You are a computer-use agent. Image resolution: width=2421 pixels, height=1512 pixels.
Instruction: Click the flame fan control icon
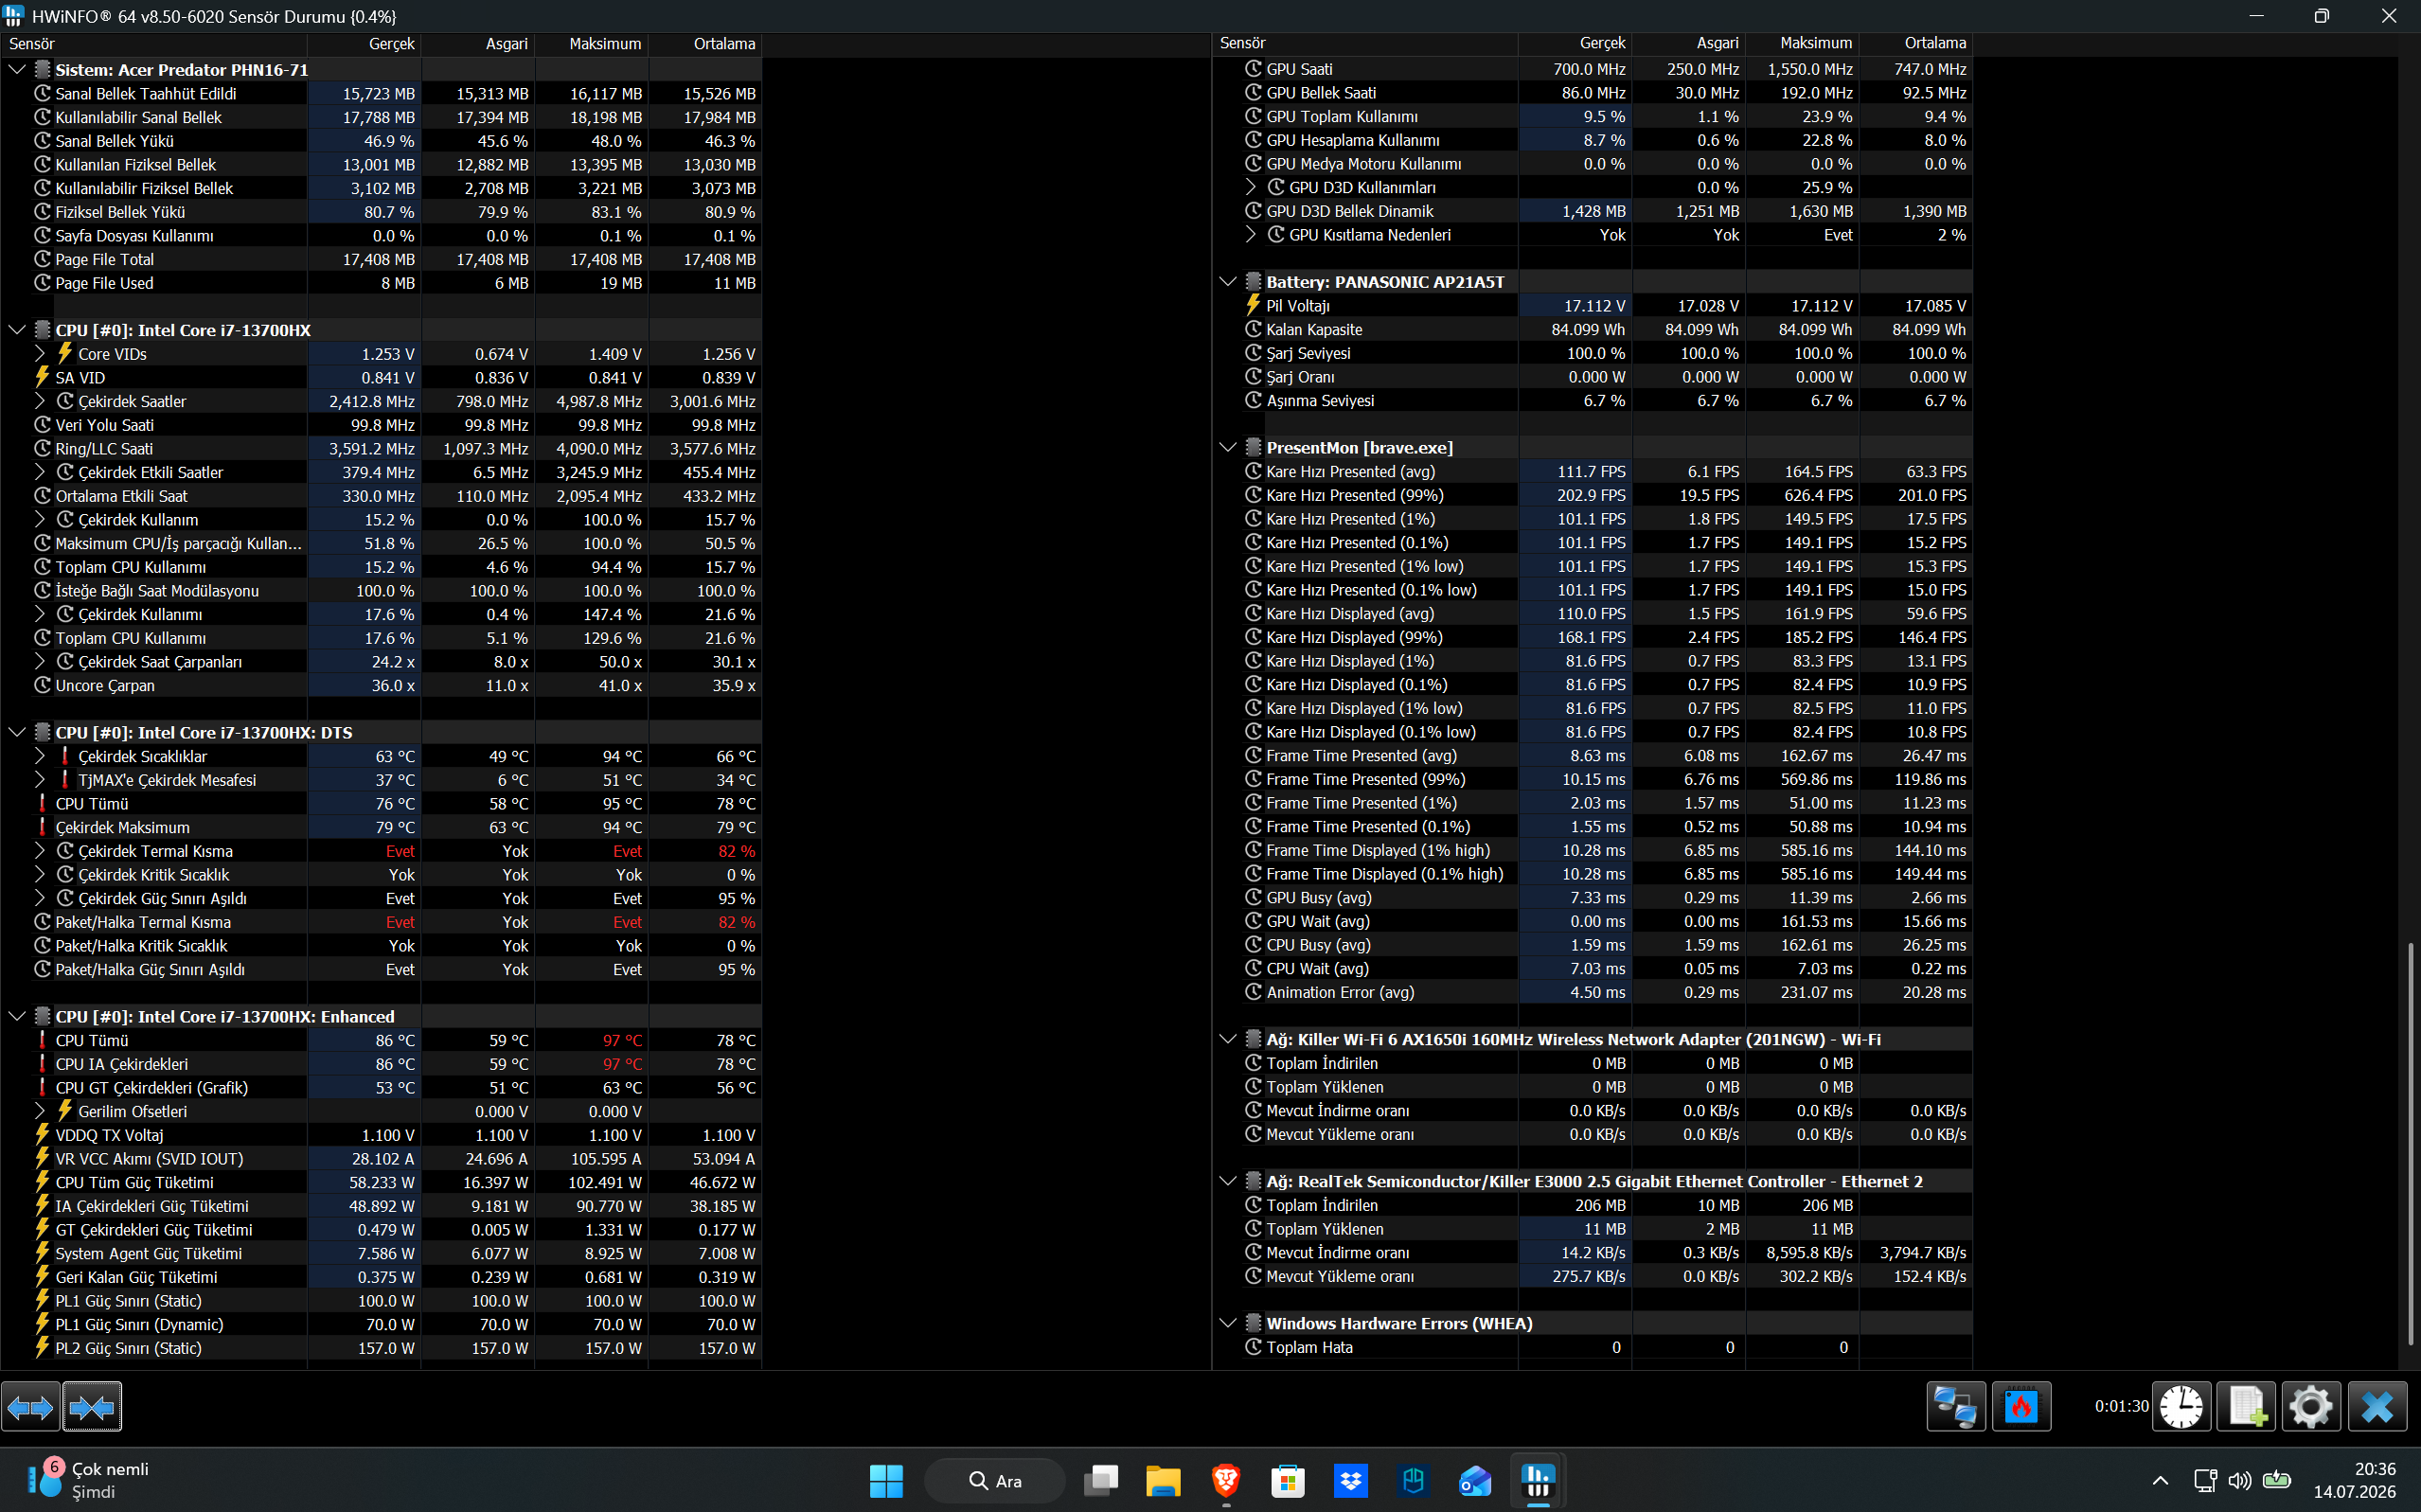[x=2021, y=1407]
